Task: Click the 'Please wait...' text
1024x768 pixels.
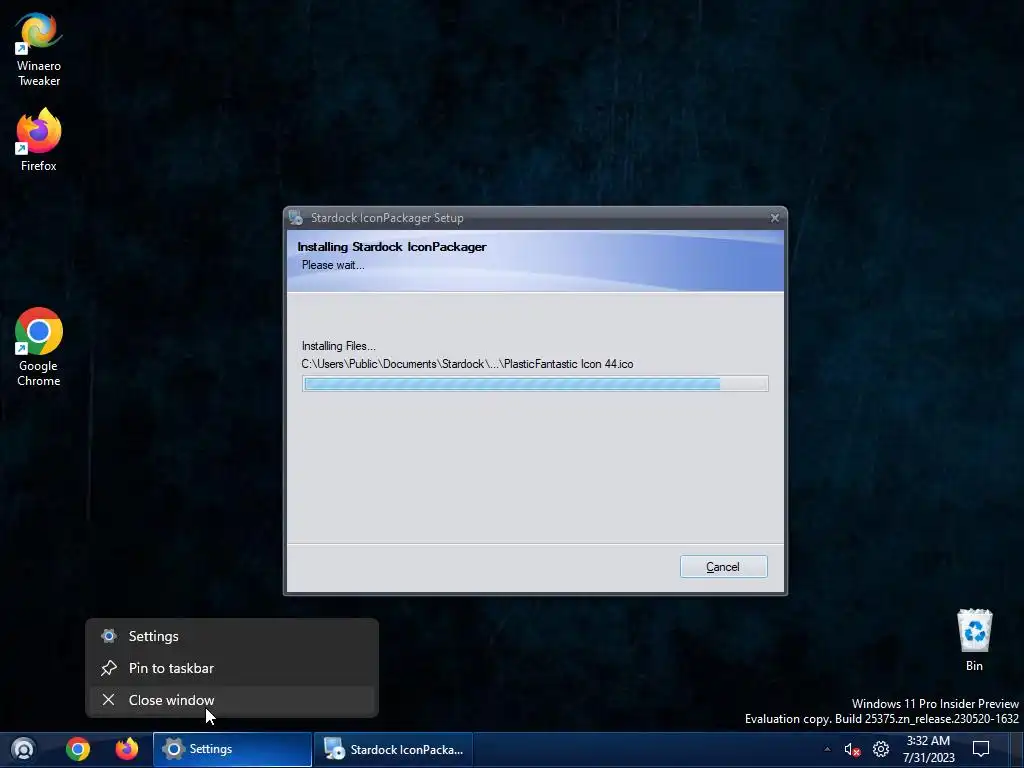Action: [333, 265]
